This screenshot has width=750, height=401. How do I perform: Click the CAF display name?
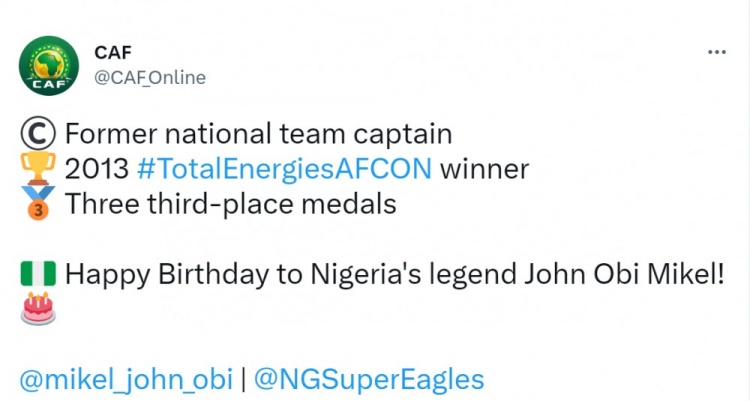(x=113, y=53)
